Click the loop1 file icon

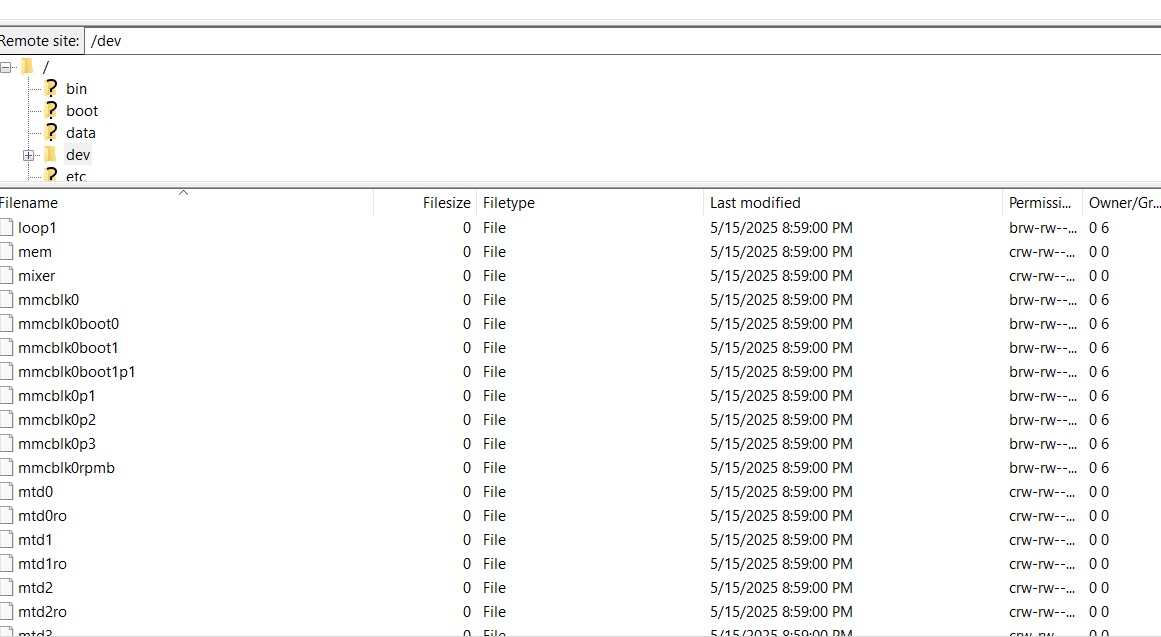click(x=7, y=227)
